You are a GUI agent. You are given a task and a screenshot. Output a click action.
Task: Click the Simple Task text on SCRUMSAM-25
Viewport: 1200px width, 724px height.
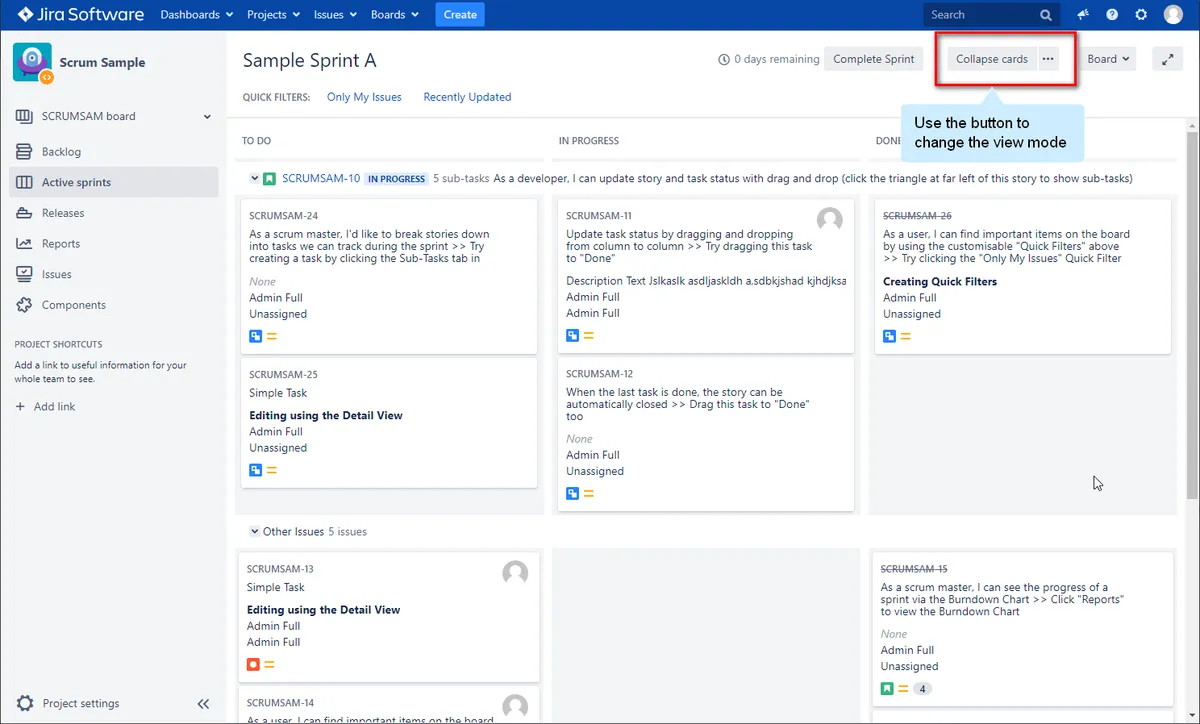[x=278, y=393]
